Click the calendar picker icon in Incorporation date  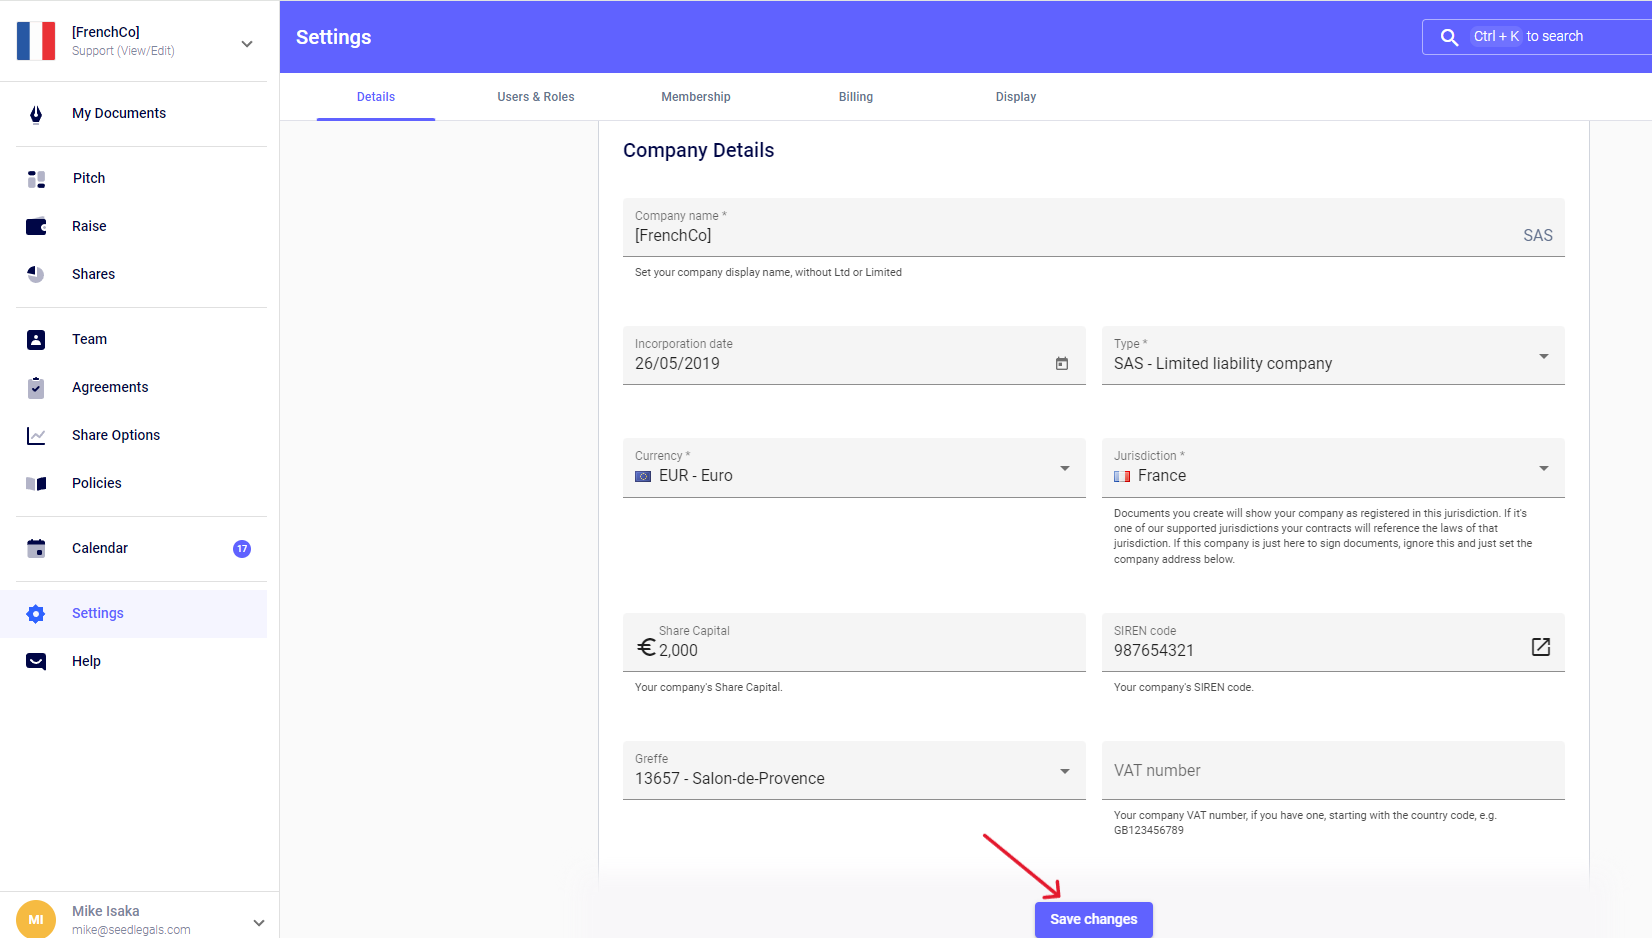coord(1061,364)
